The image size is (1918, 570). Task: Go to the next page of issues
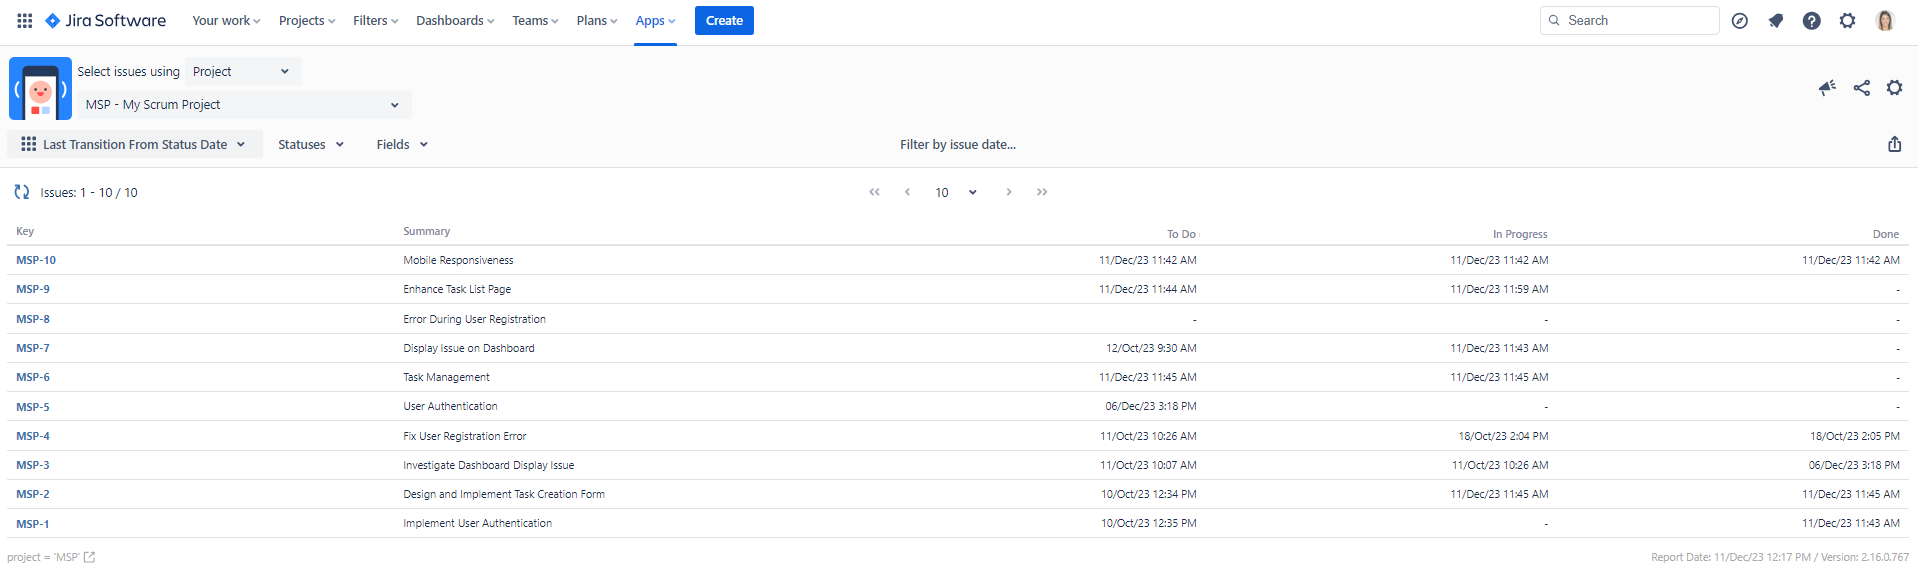(x=1008, y=192)
